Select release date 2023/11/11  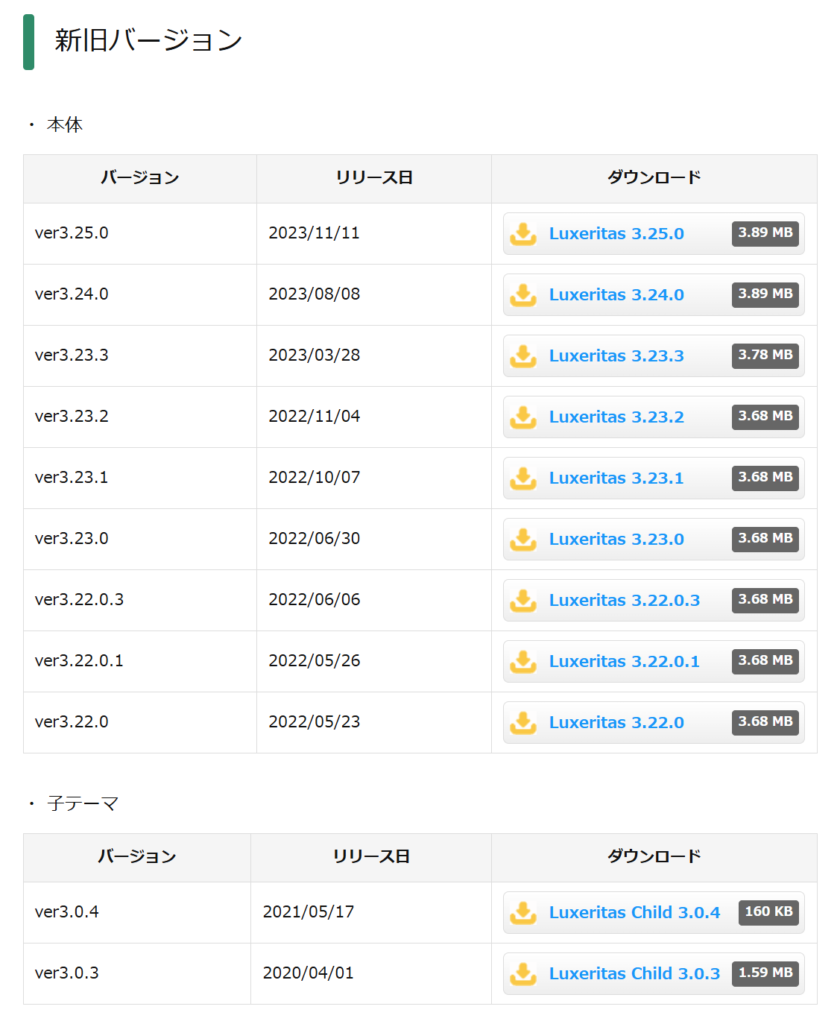coord(314,233)
